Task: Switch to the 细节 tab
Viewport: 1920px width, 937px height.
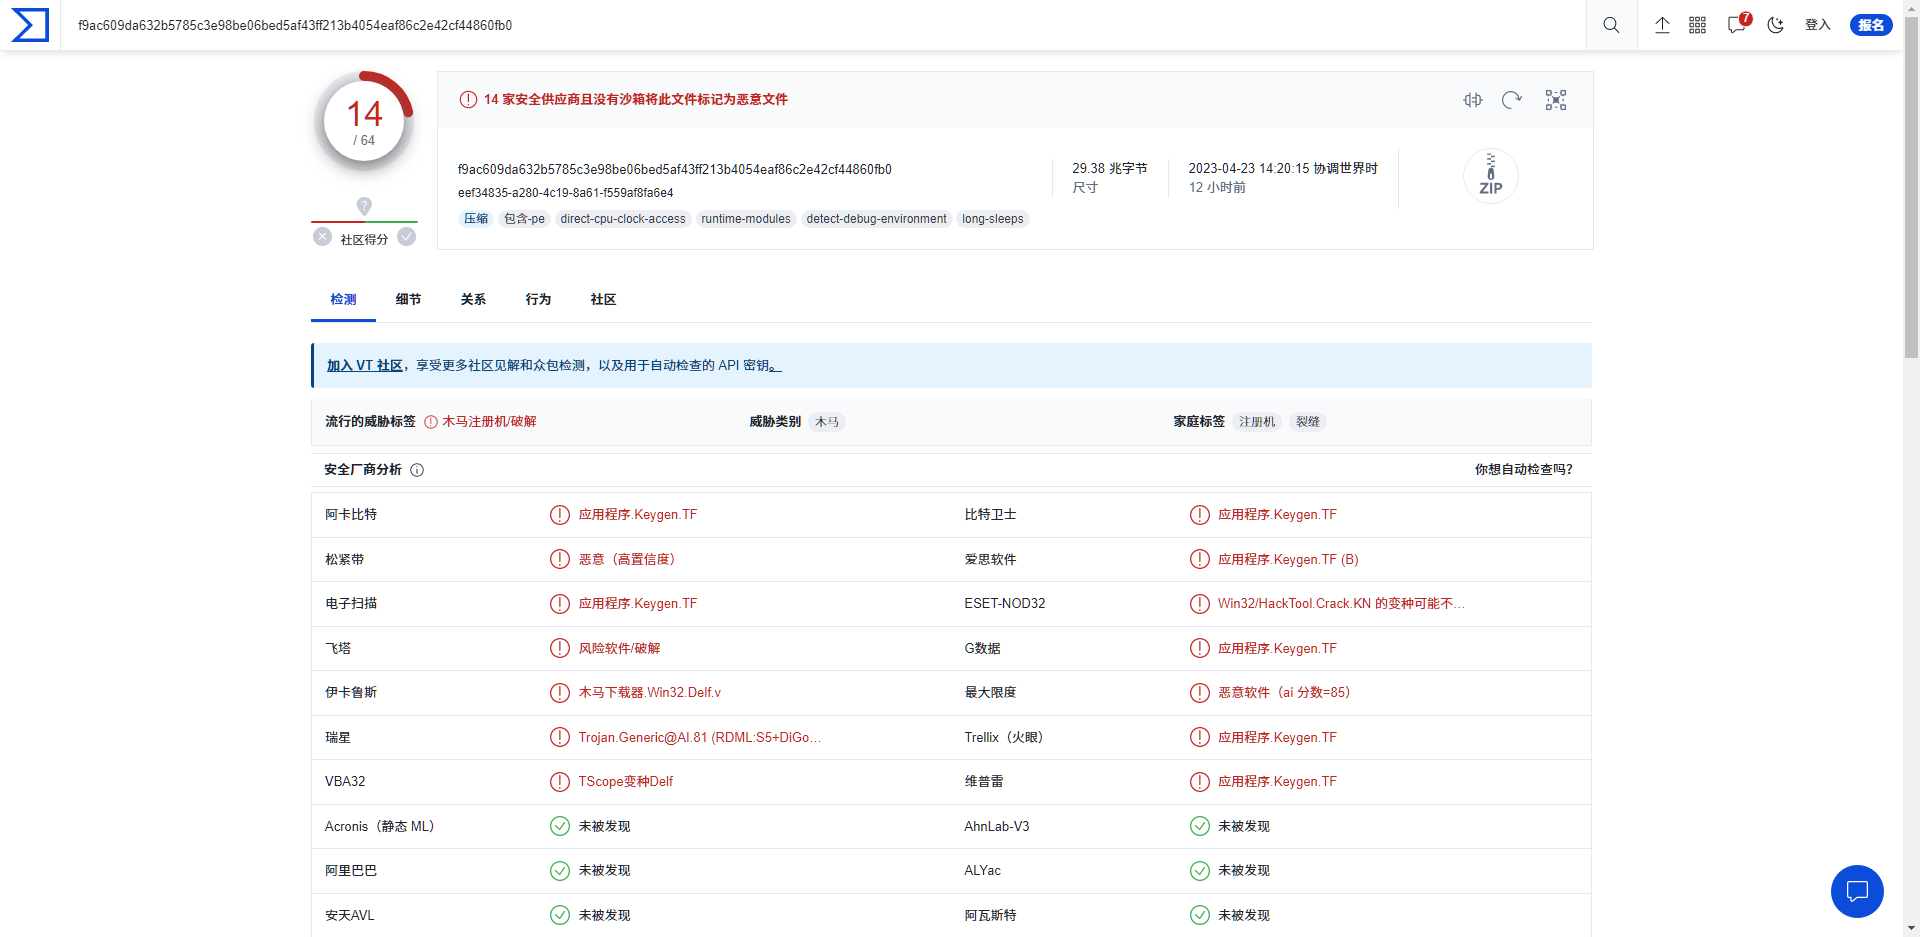Action: 408,300
